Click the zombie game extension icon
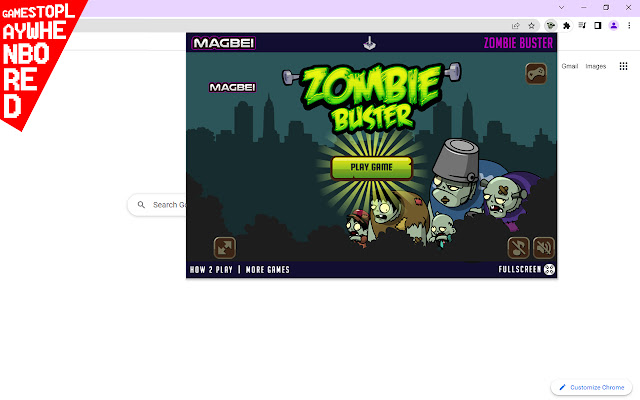This screenshot has width=640, height=400. pos(551,26)
